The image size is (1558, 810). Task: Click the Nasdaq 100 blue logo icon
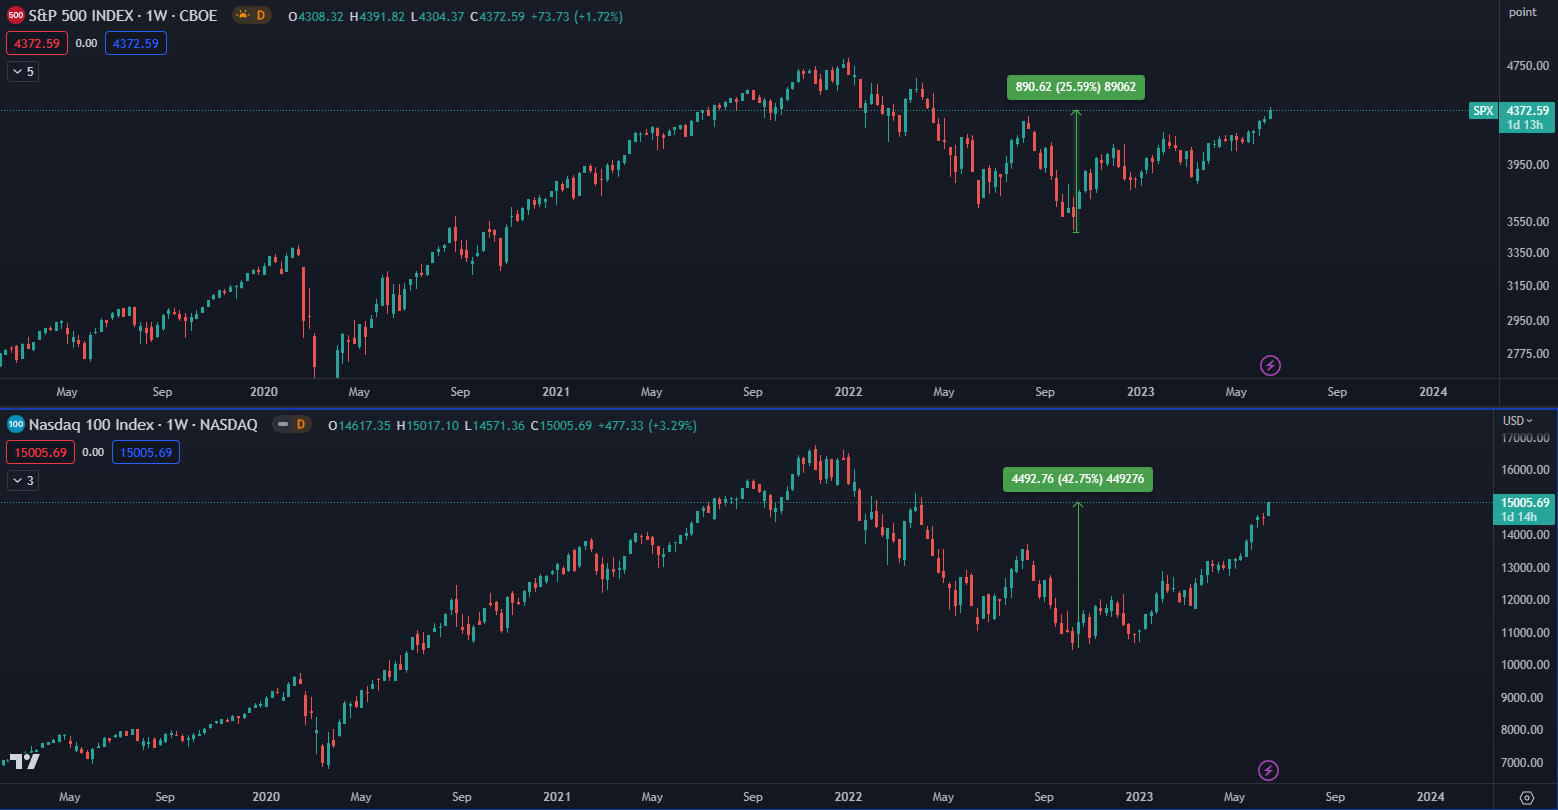point(16,425)
